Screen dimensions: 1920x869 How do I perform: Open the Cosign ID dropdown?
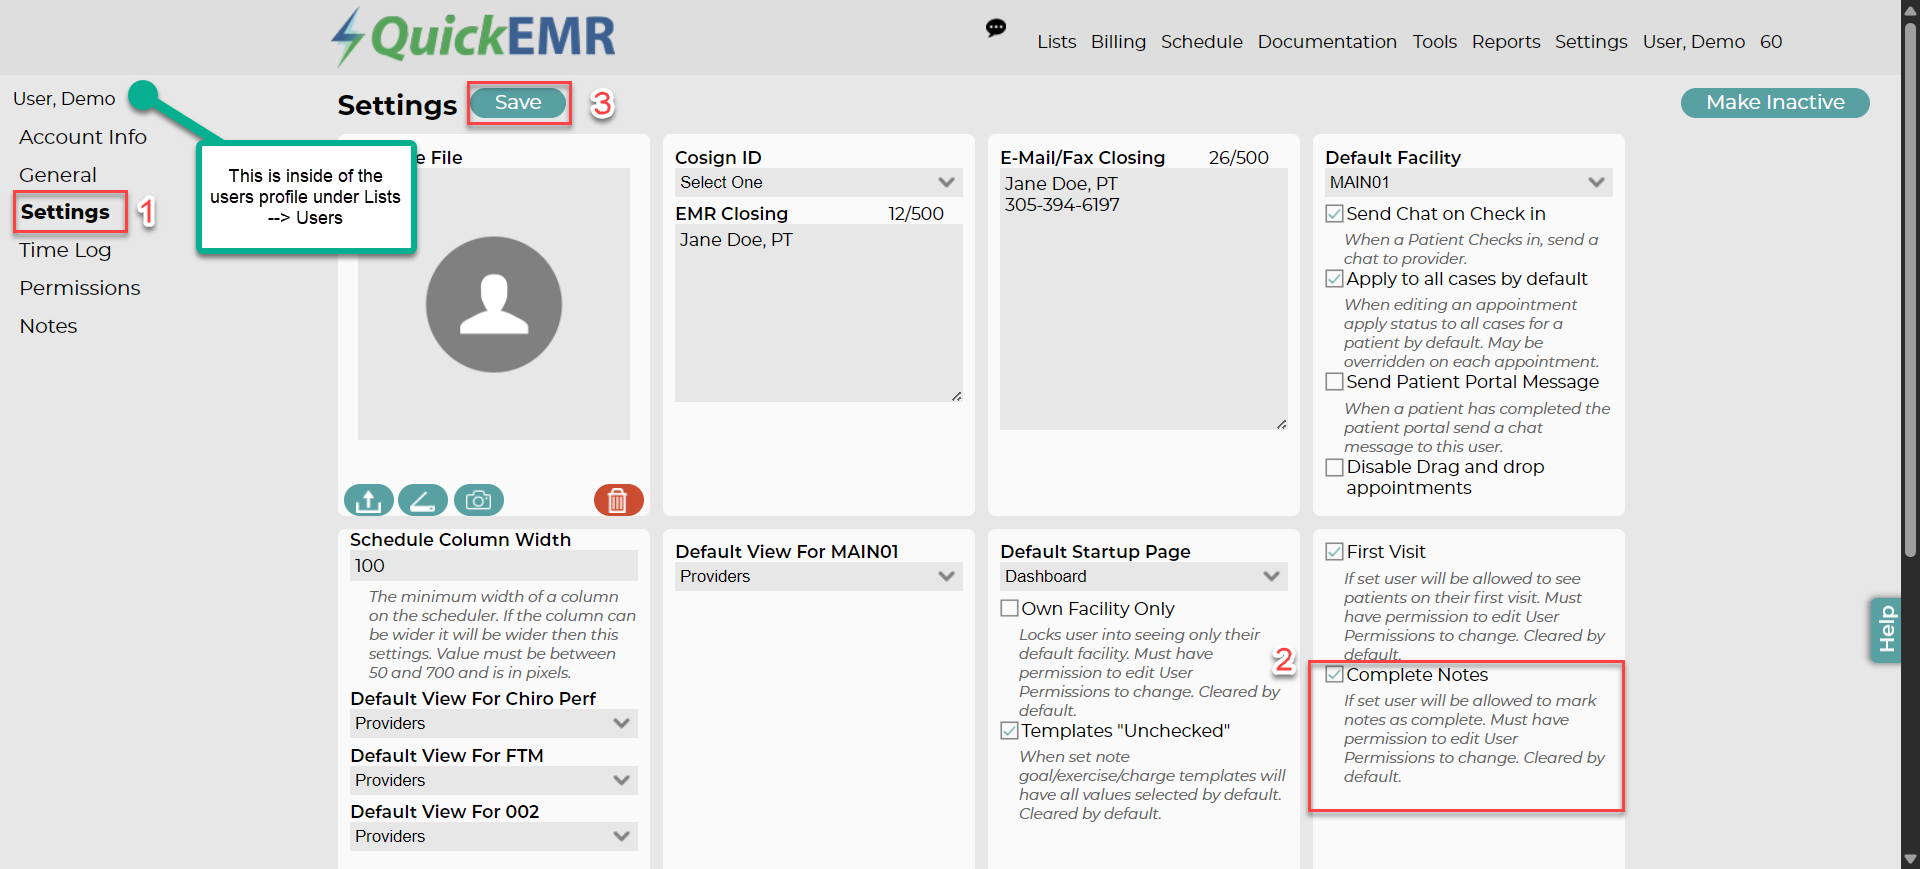818,183
